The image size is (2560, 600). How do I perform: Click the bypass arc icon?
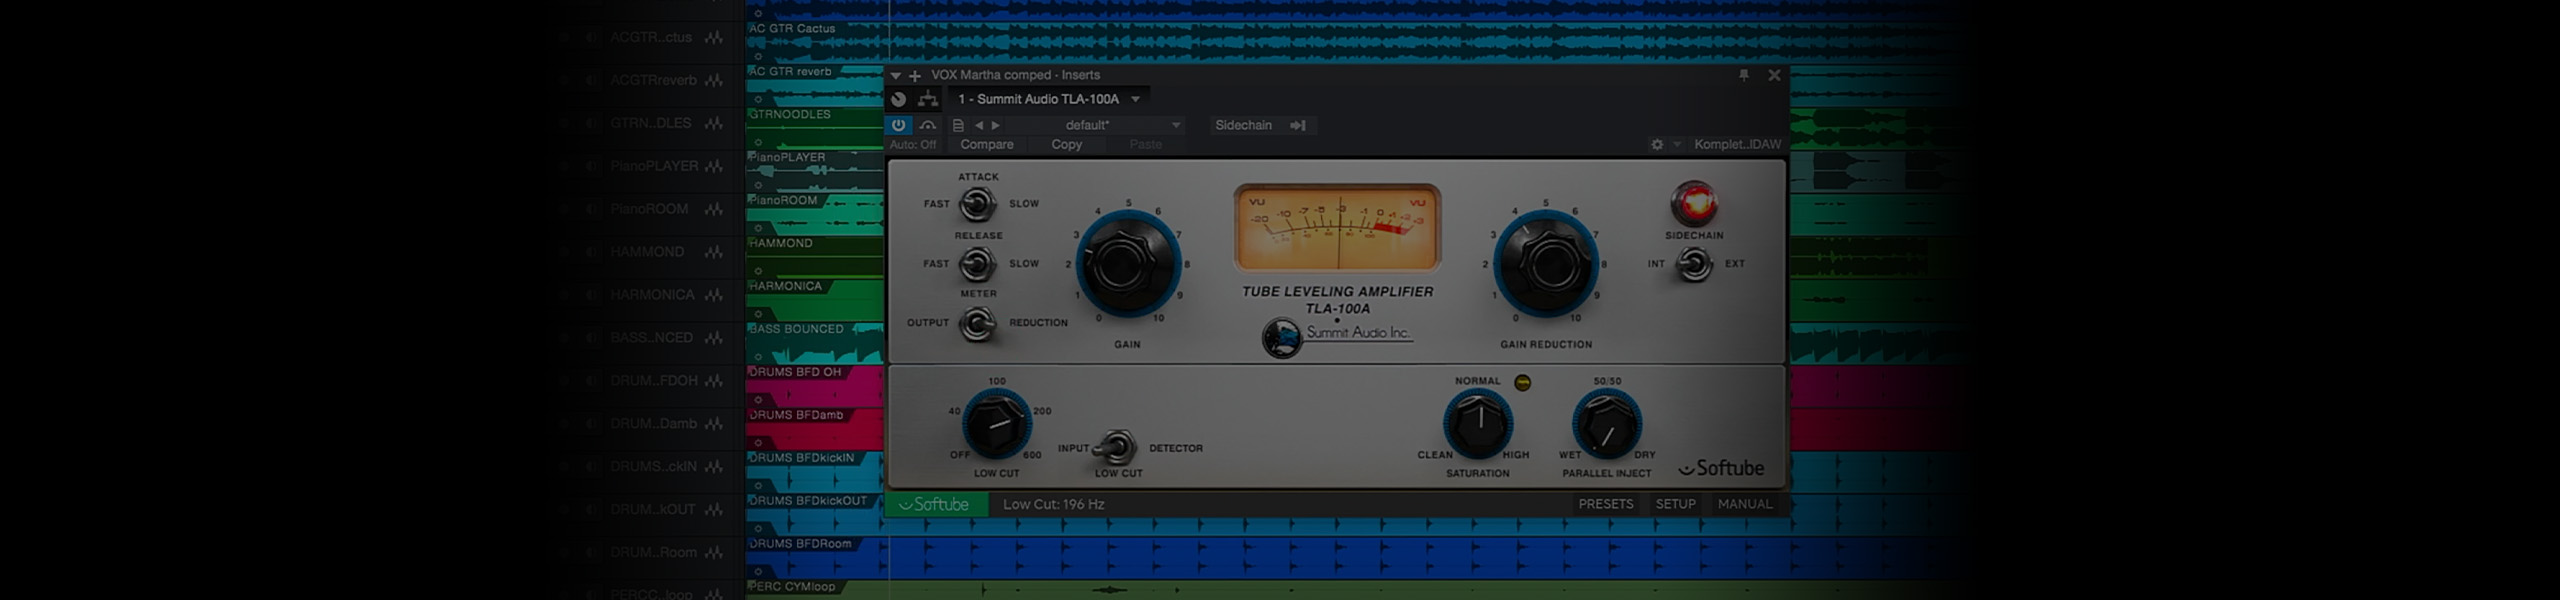(928, 125)
